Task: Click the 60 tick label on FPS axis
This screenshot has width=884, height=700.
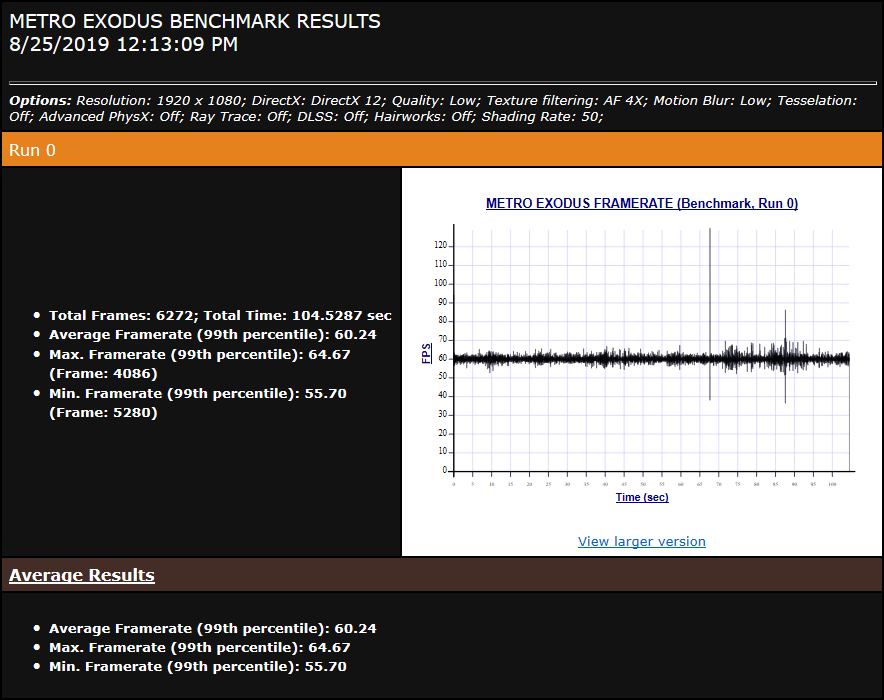Action: [443, 358]
